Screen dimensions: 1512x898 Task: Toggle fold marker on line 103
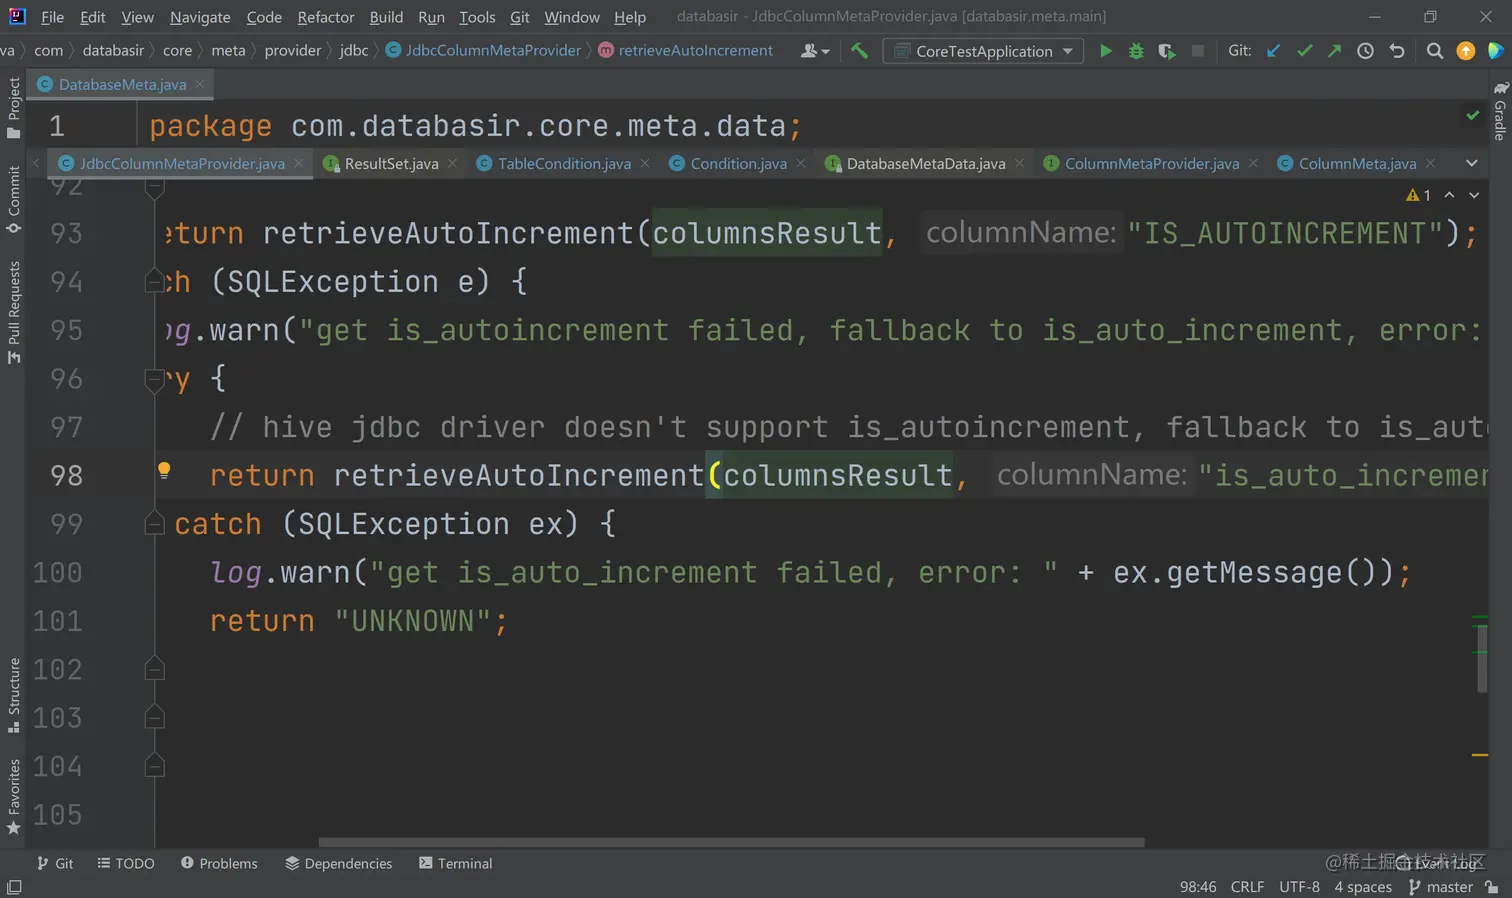click(154, 718)
